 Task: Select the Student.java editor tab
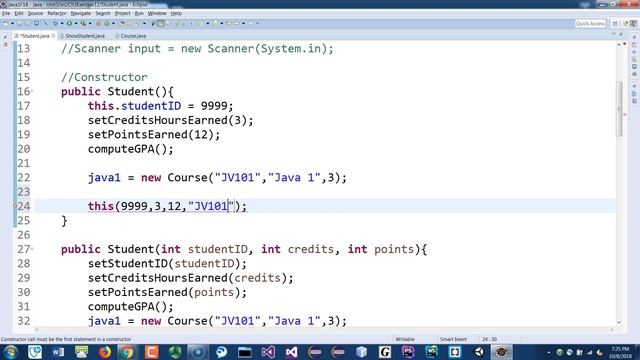point(34,36)
